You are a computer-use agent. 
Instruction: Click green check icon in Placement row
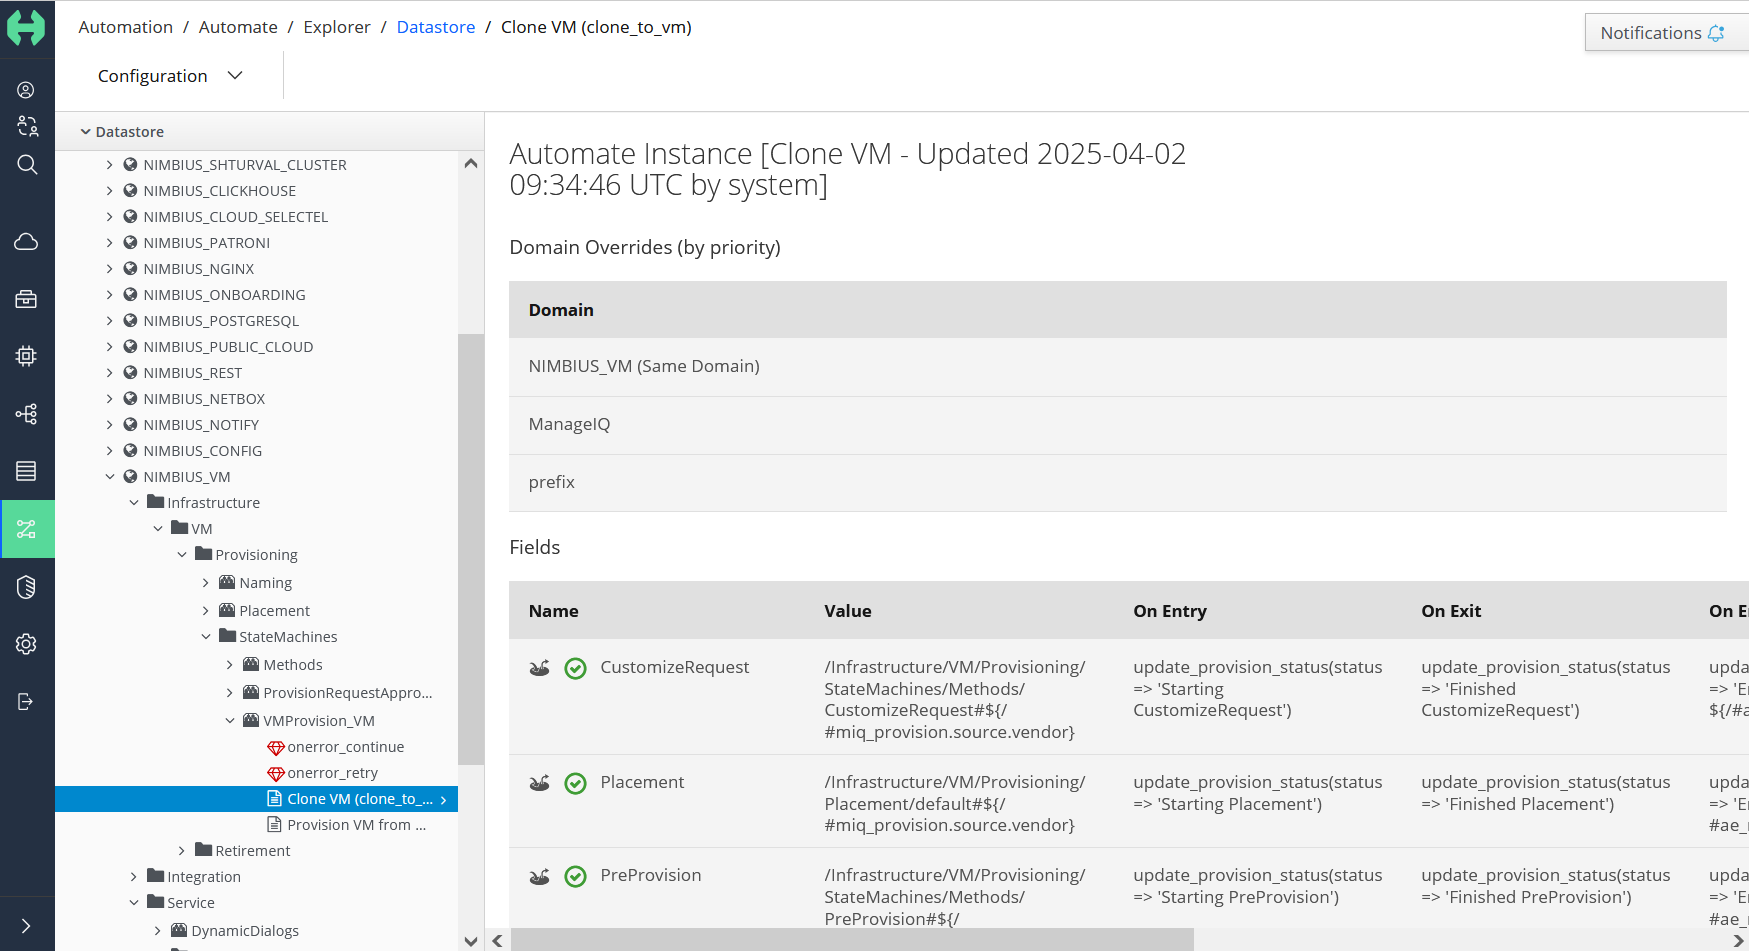tap(575, 783)
